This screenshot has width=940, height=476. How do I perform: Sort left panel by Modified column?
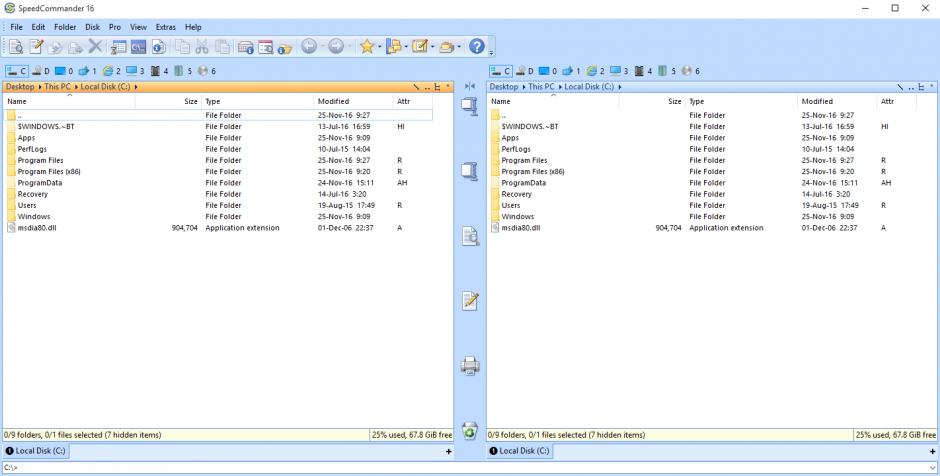click(353, 101)
